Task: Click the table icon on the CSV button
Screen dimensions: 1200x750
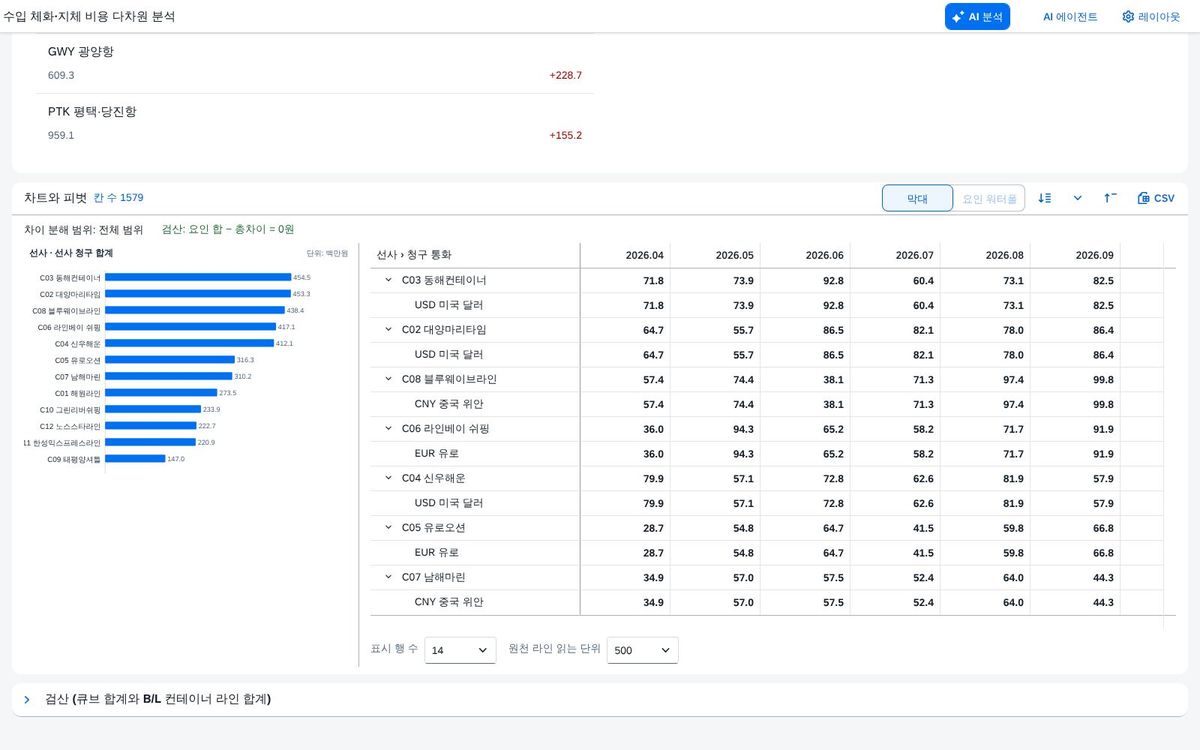Action: [x=1144, y=198]
